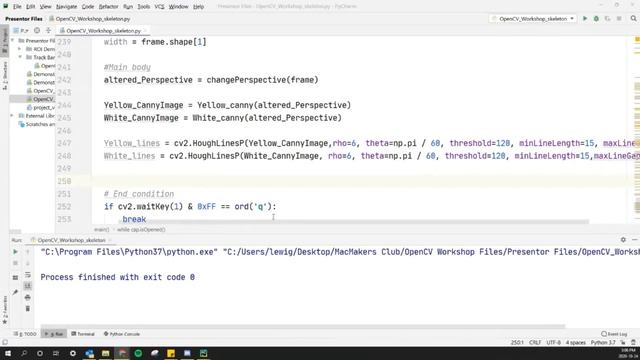The width and height of the screenshot is (640, 360).
Task: Open the Refactor menu
Action: point(109,7)
